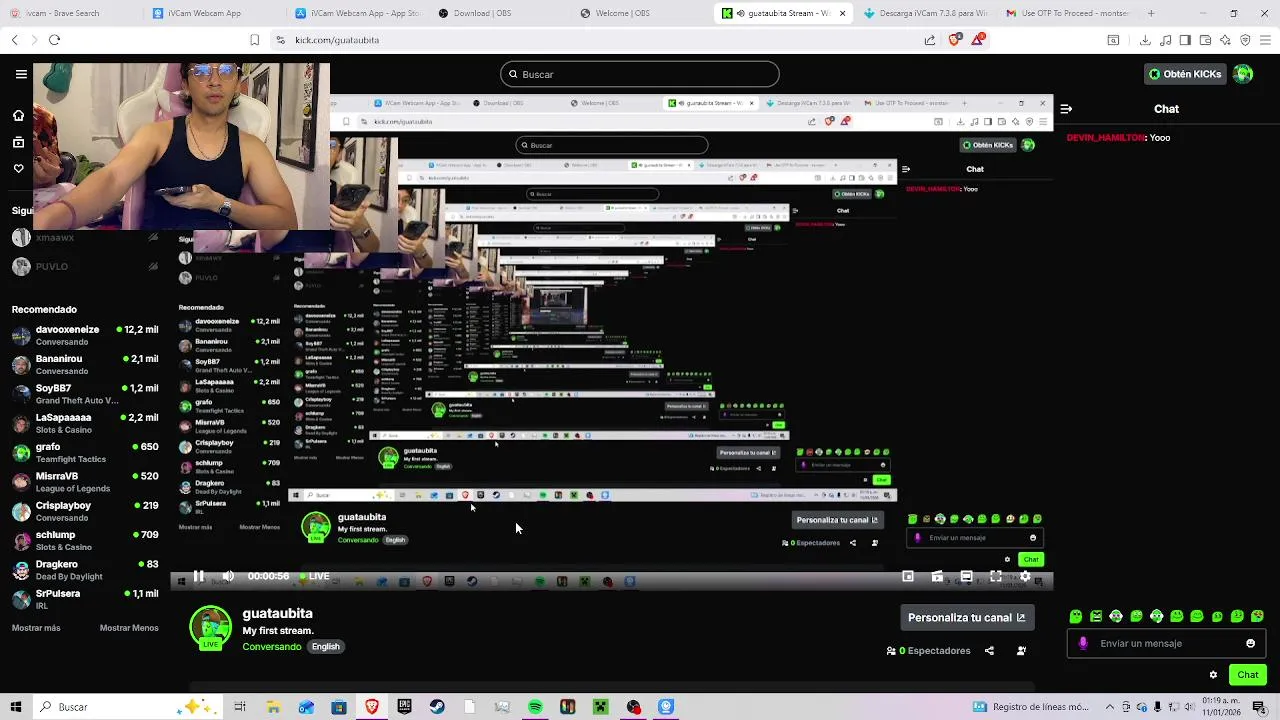Screen dimensions: 1280x720
Task: Open Dragkero recommended channel
Action: click(x=85, y=570)
